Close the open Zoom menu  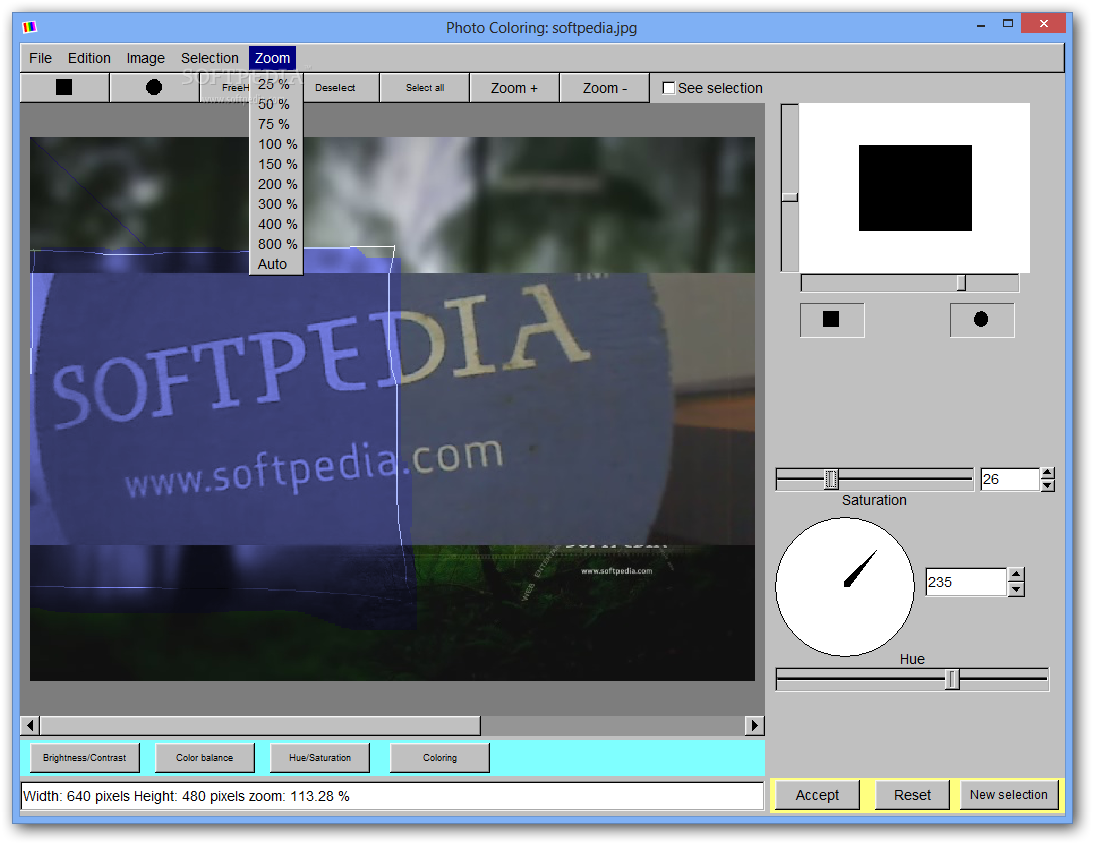273,58
